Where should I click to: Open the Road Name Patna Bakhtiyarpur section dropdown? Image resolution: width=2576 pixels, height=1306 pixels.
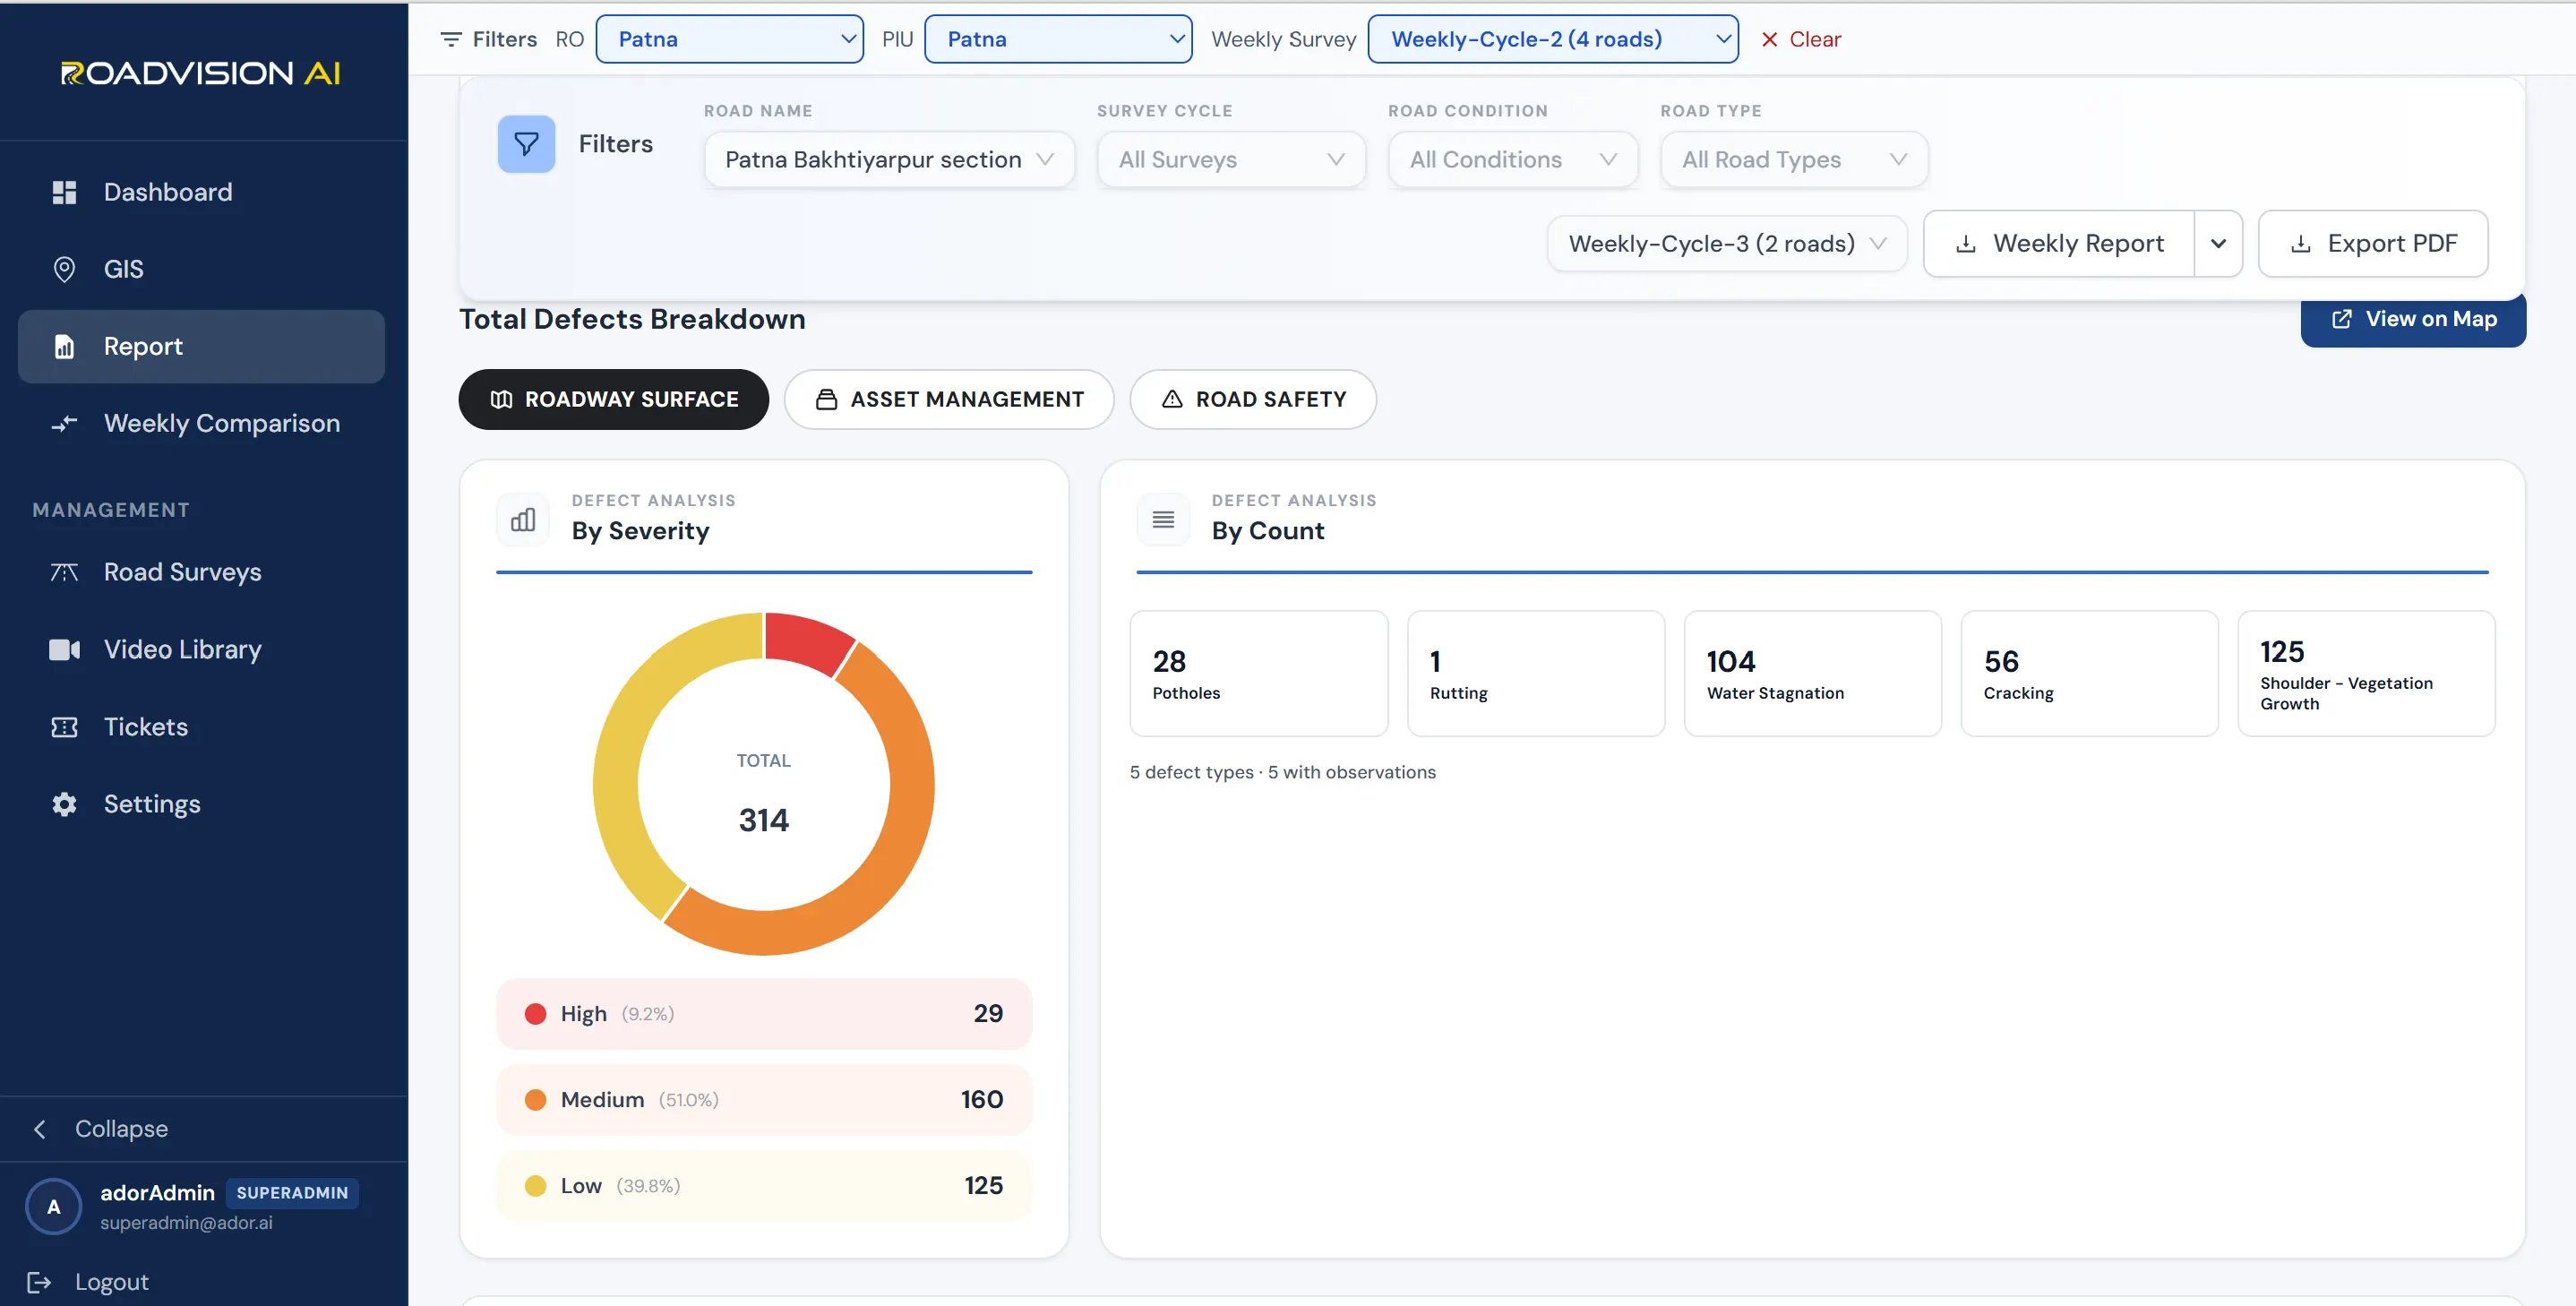click(889, 159)
